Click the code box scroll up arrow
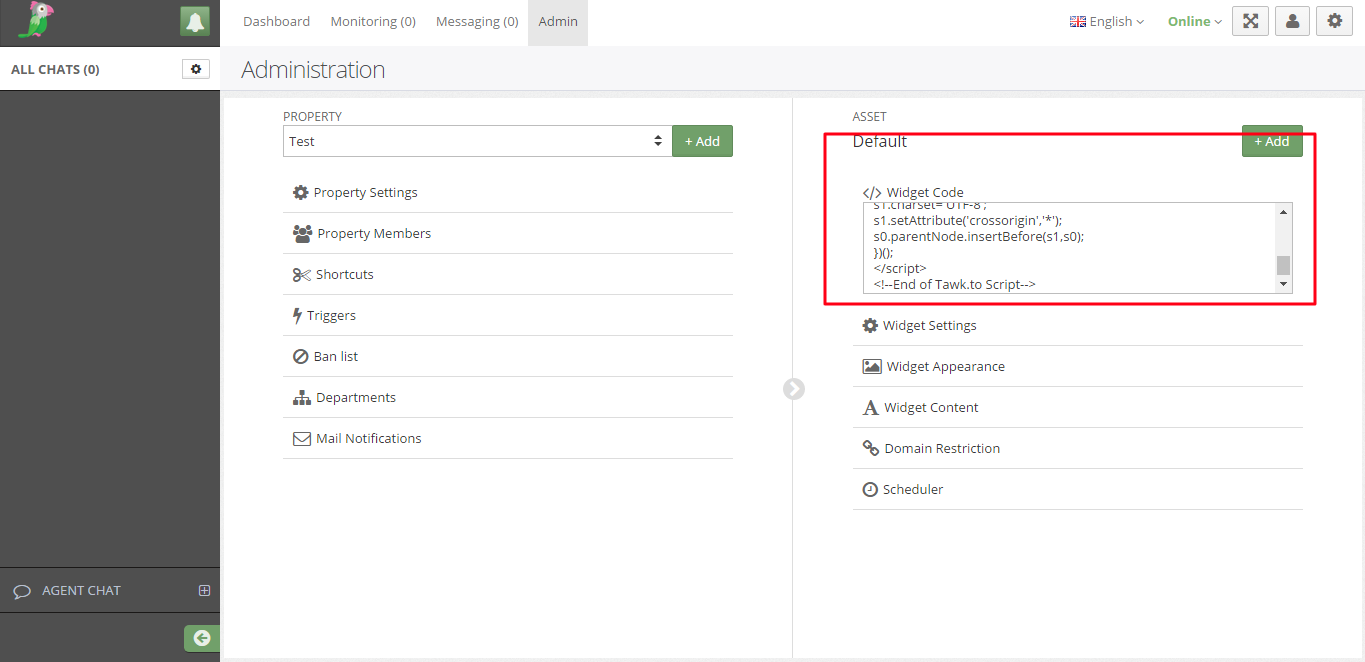This screenshot has height=662, width=1365. (1284, 211)
